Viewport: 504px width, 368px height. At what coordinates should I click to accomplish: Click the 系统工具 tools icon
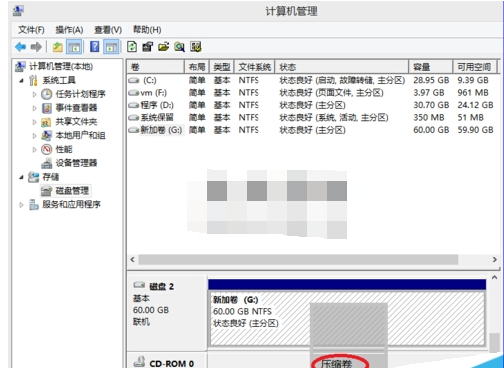[x=33, y=80]
